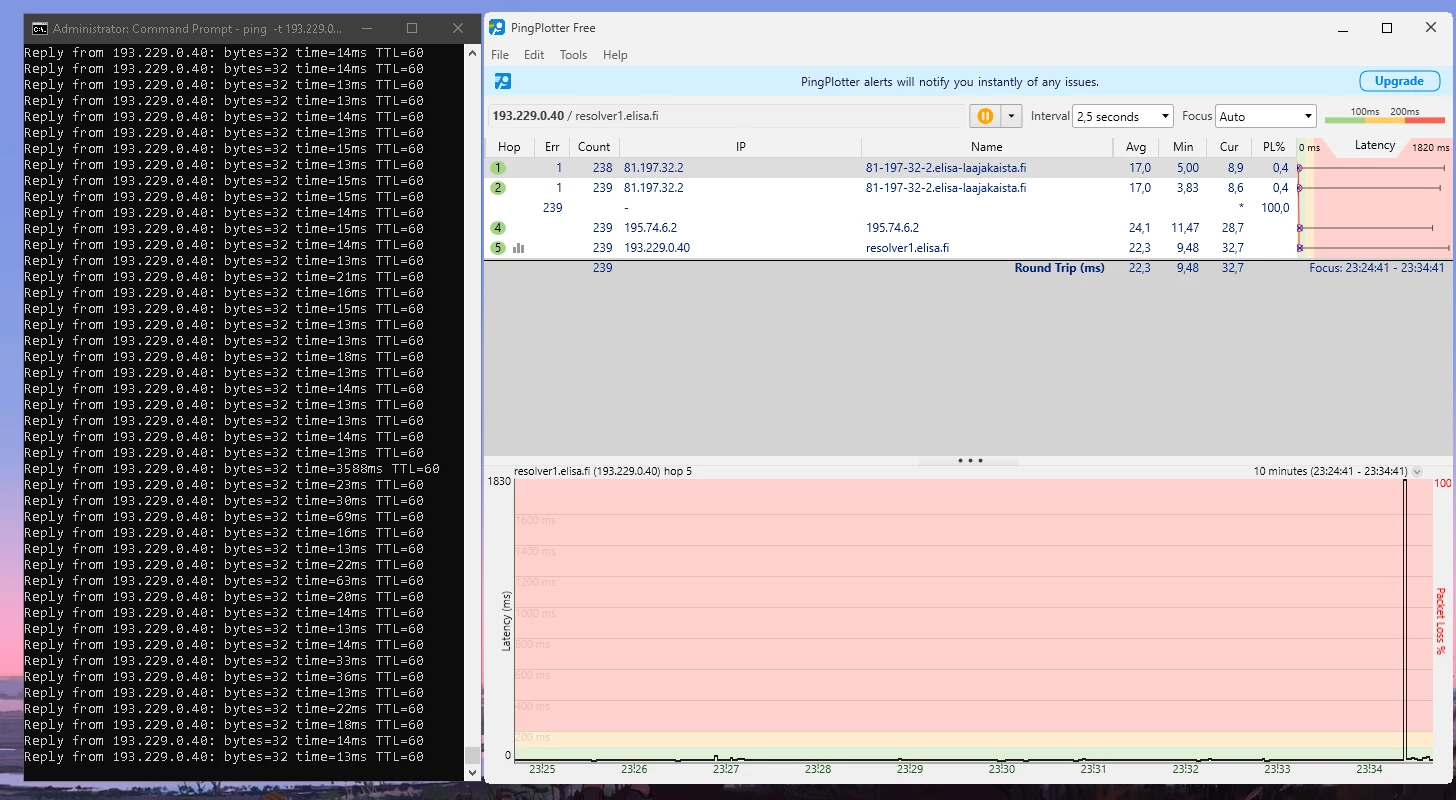Click the Upgrade button
The image size is (1456, 800).
pyautogui.click(x=1399, y=82)
